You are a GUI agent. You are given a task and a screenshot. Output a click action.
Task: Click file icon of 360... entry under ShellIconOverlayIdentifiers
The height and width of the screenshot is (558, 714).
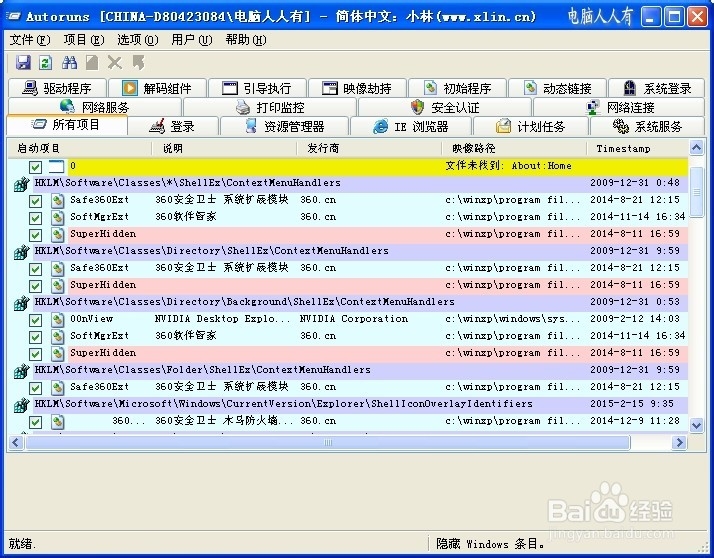pos(57,422)
